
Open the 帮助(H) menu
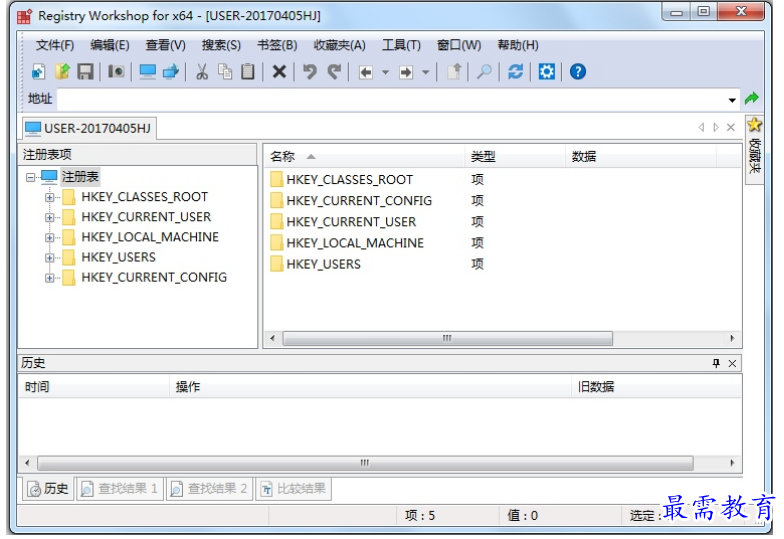point(518,45)
